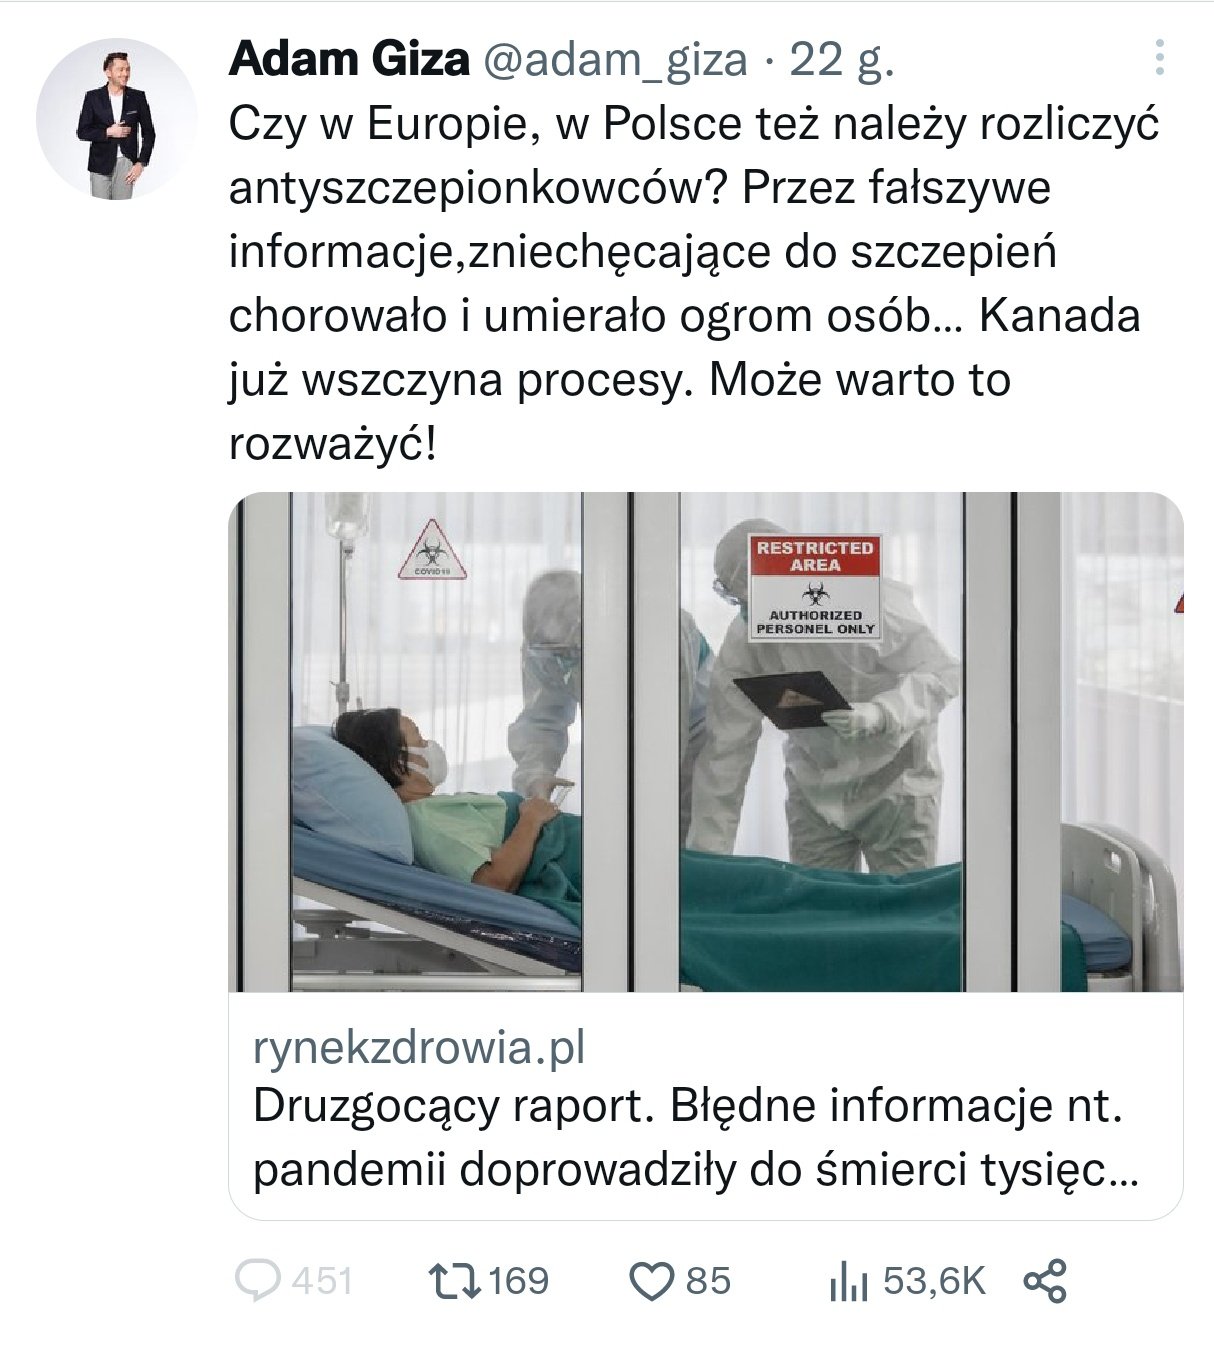Open the hospital photo link preview
Image resolution: width=1214 pixels, height=1349 pixels.
coord(705,742)
